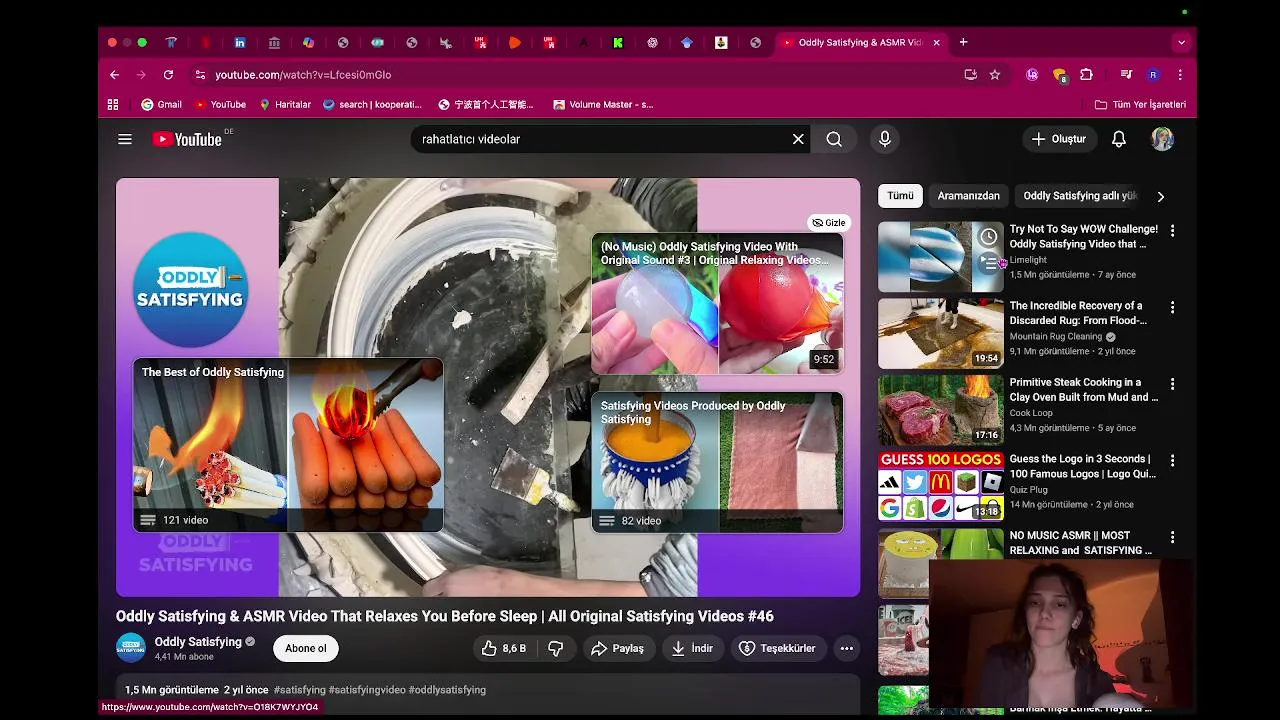Open the Volume Master bookmark
1280x720 pixels.
point(603,104)
